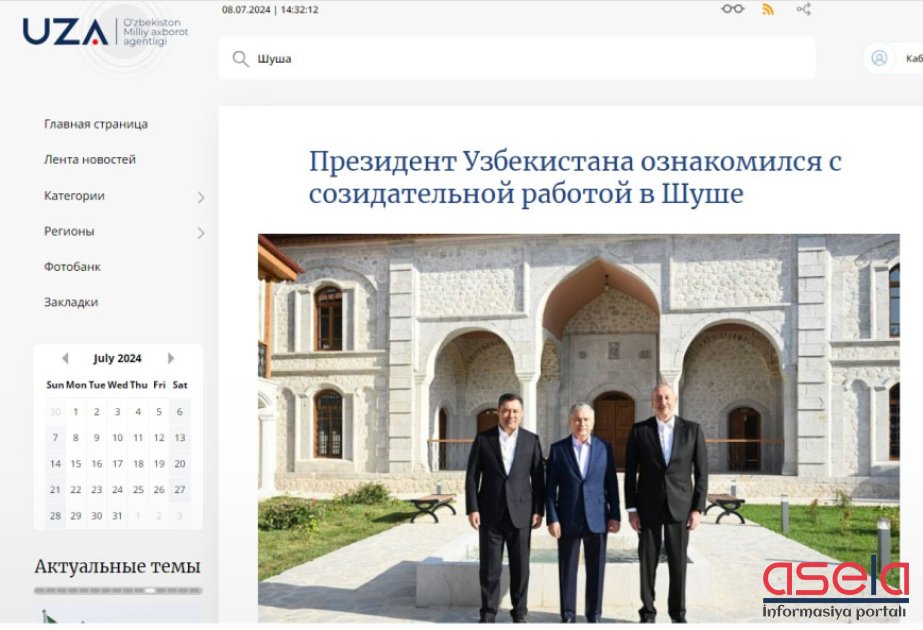
Task: Open the user account icon
Action: [x=879, y=58]
